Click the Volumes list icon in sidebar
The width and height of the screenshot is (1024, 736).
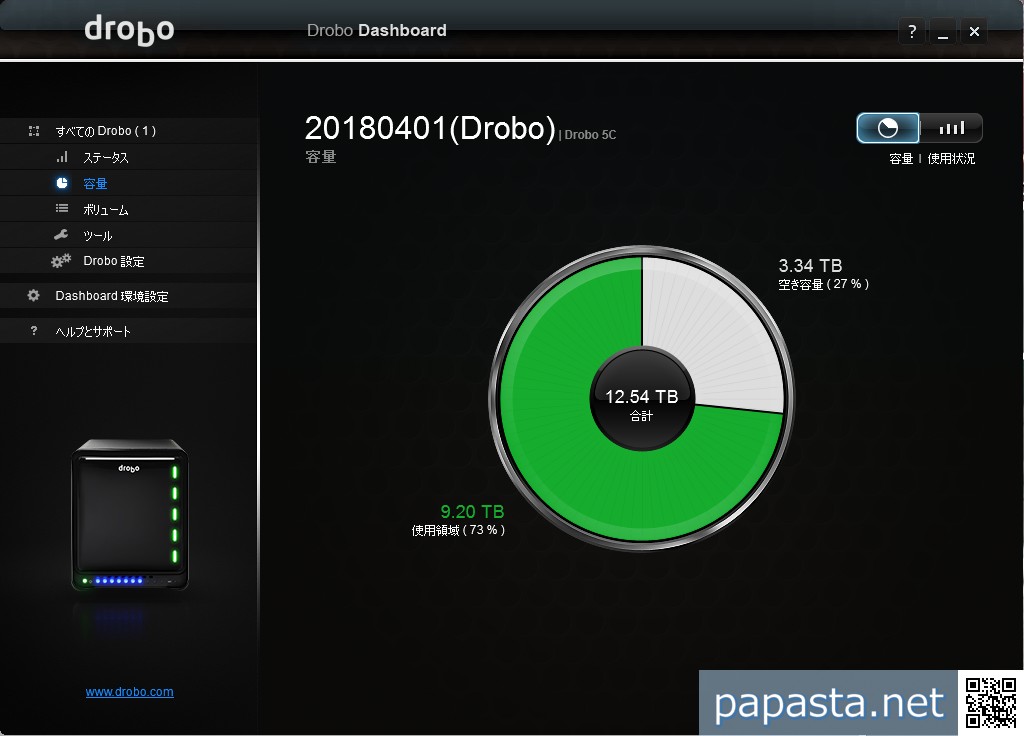(62, 209)
